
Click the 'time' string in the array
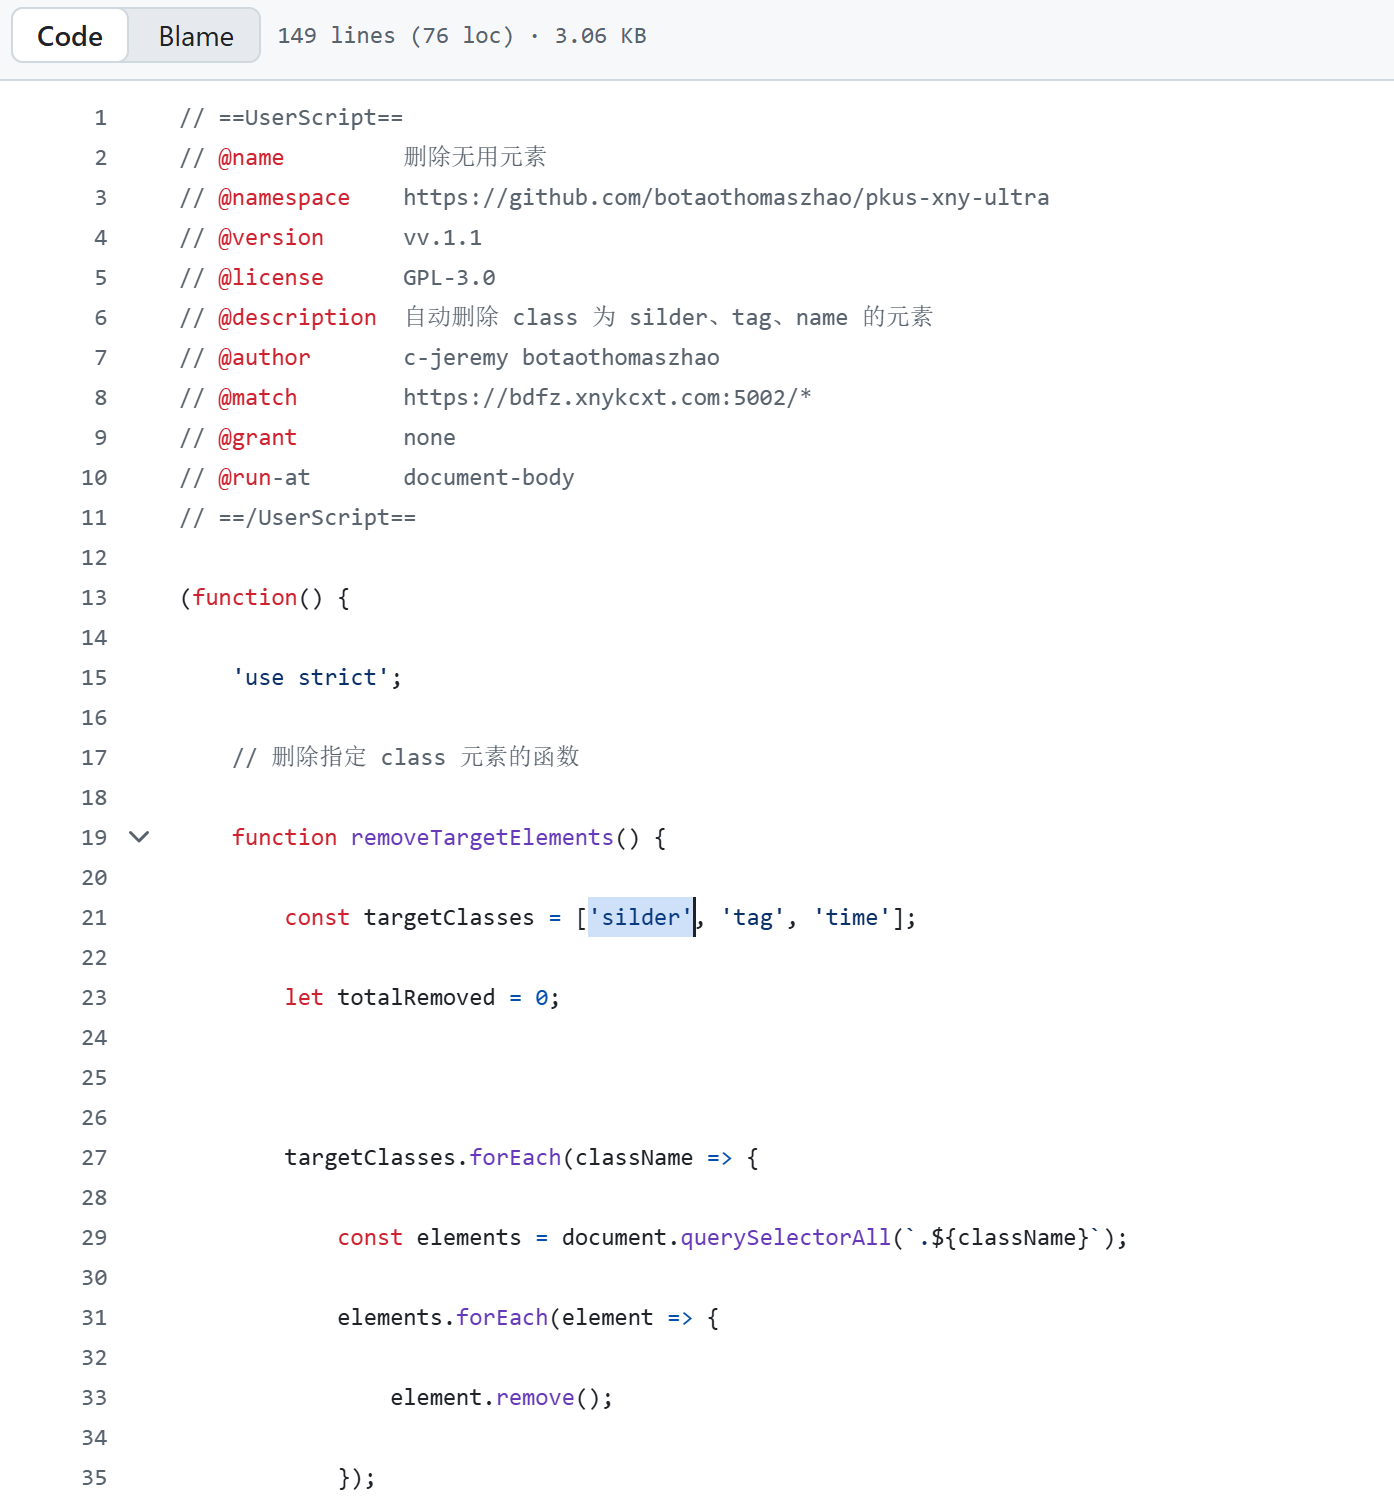[851, 918]
